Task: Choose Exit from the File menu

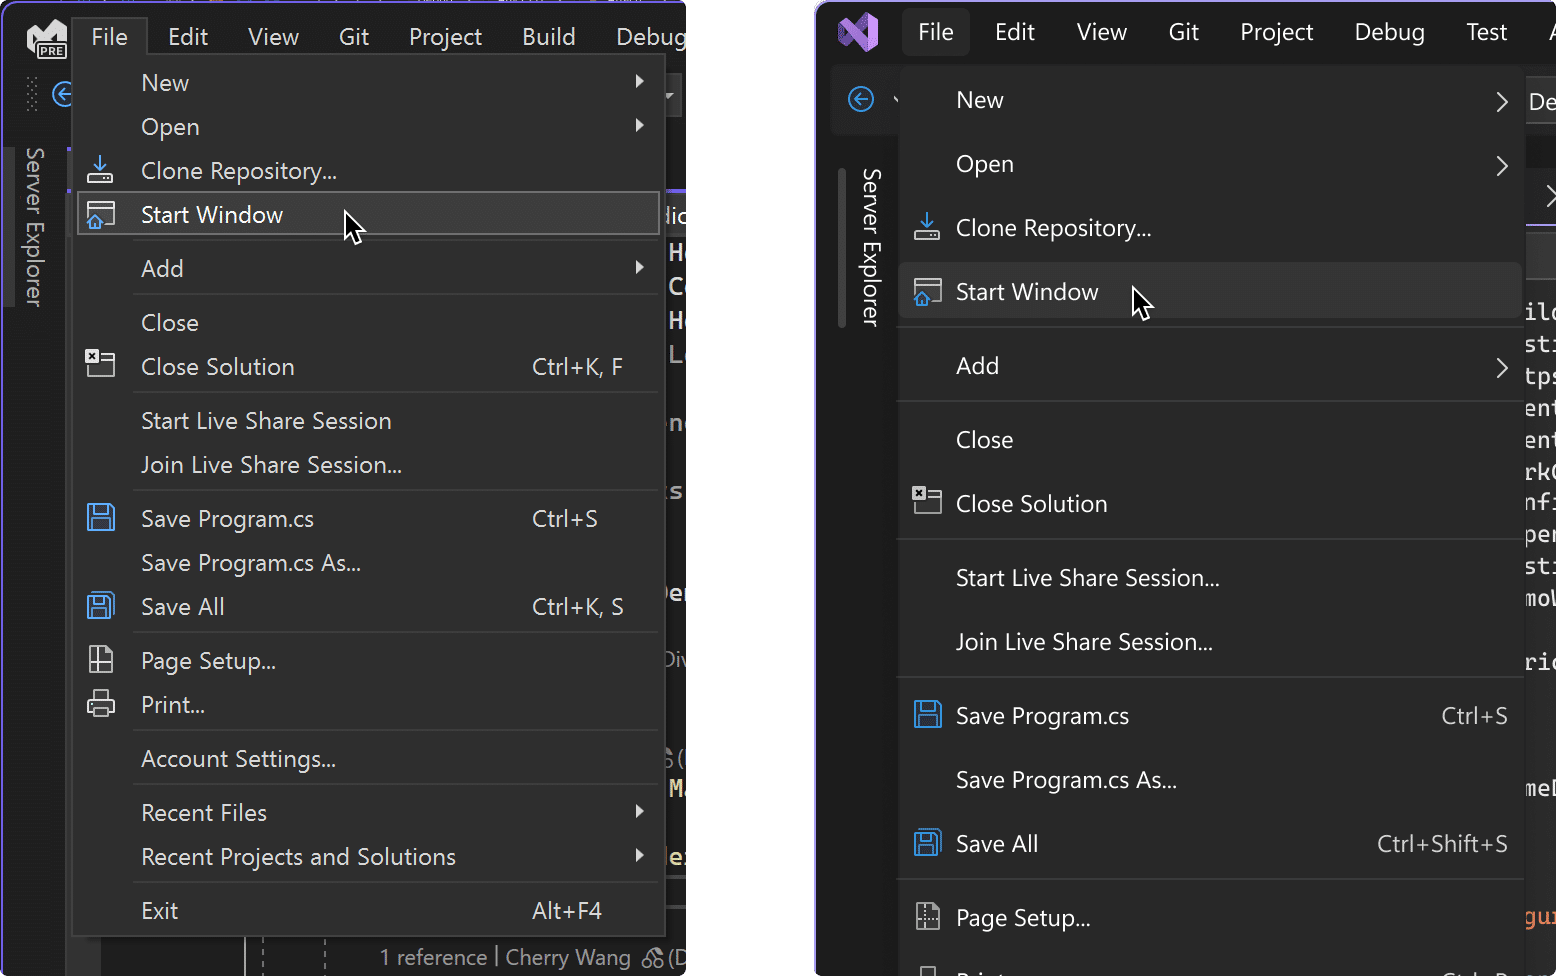Action: point(160,911)
